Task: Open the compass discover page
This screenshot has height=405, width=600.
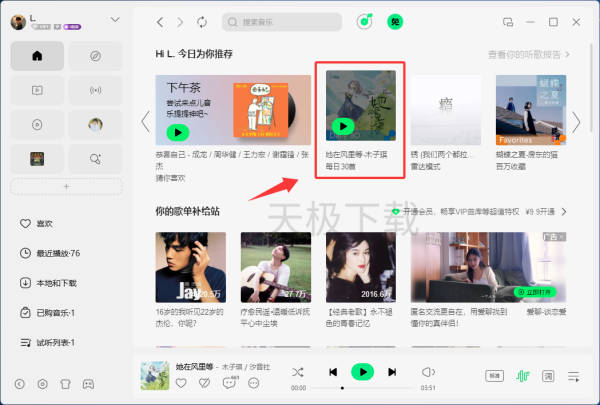Action: tap(95, 57)
